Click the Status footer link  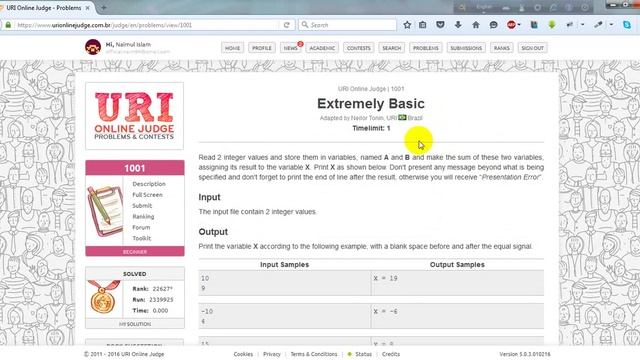pyautogui.click(x=363, y=354)
